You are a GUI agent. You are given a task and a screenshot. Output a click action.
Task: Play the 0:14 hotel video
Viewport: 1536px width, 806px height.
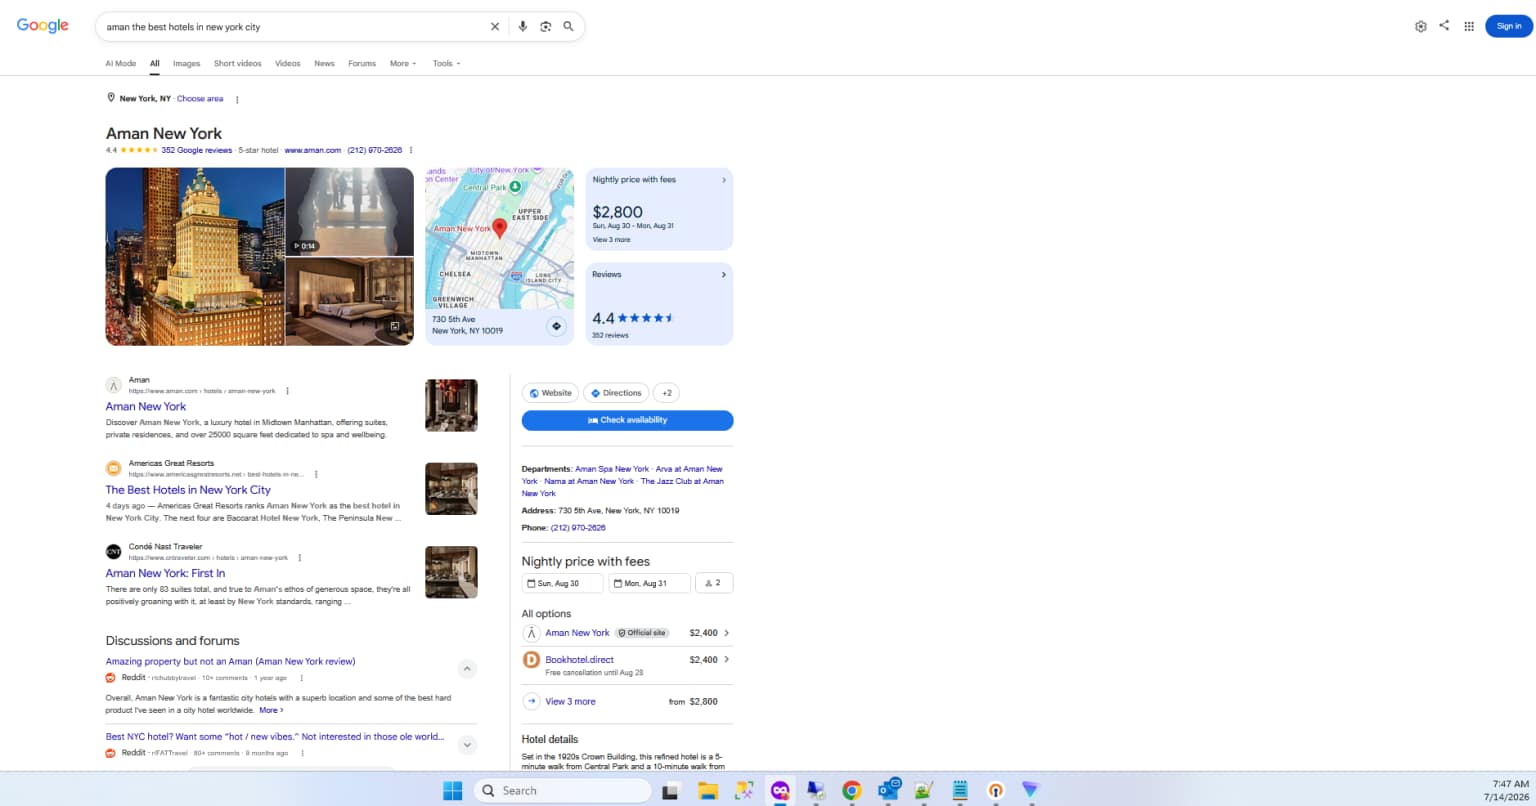tap(349, 212)
